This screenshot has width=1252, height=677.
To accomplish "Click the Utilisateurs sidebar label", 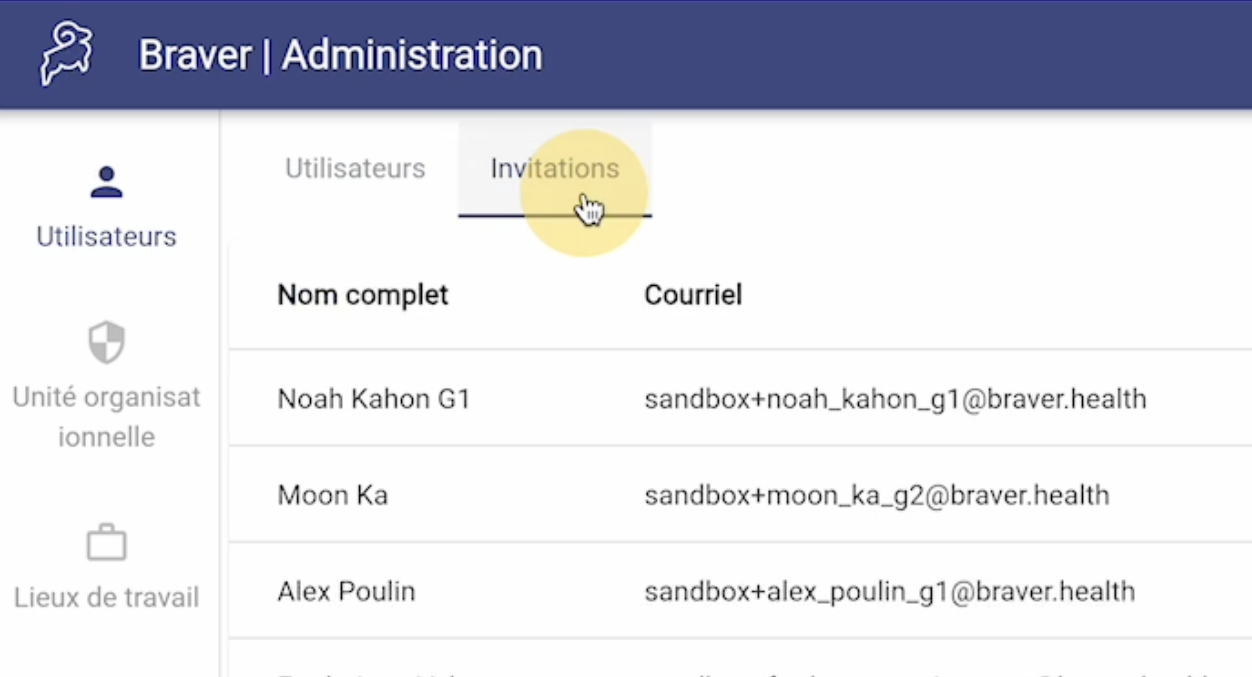I will (x=106, y=237).
